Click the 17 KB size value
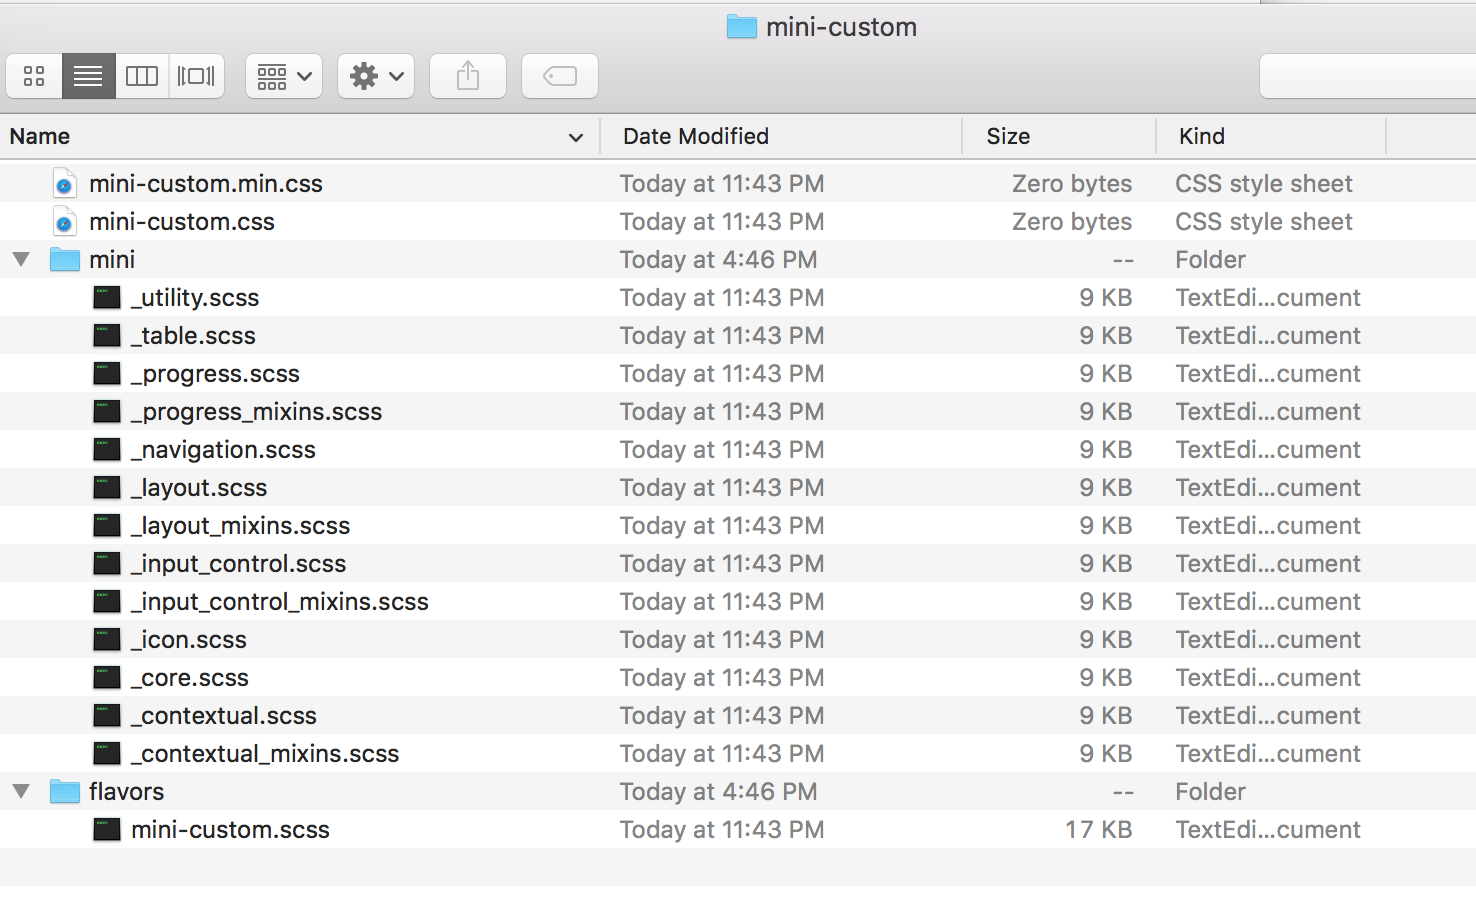 (x=1099, y=830)
